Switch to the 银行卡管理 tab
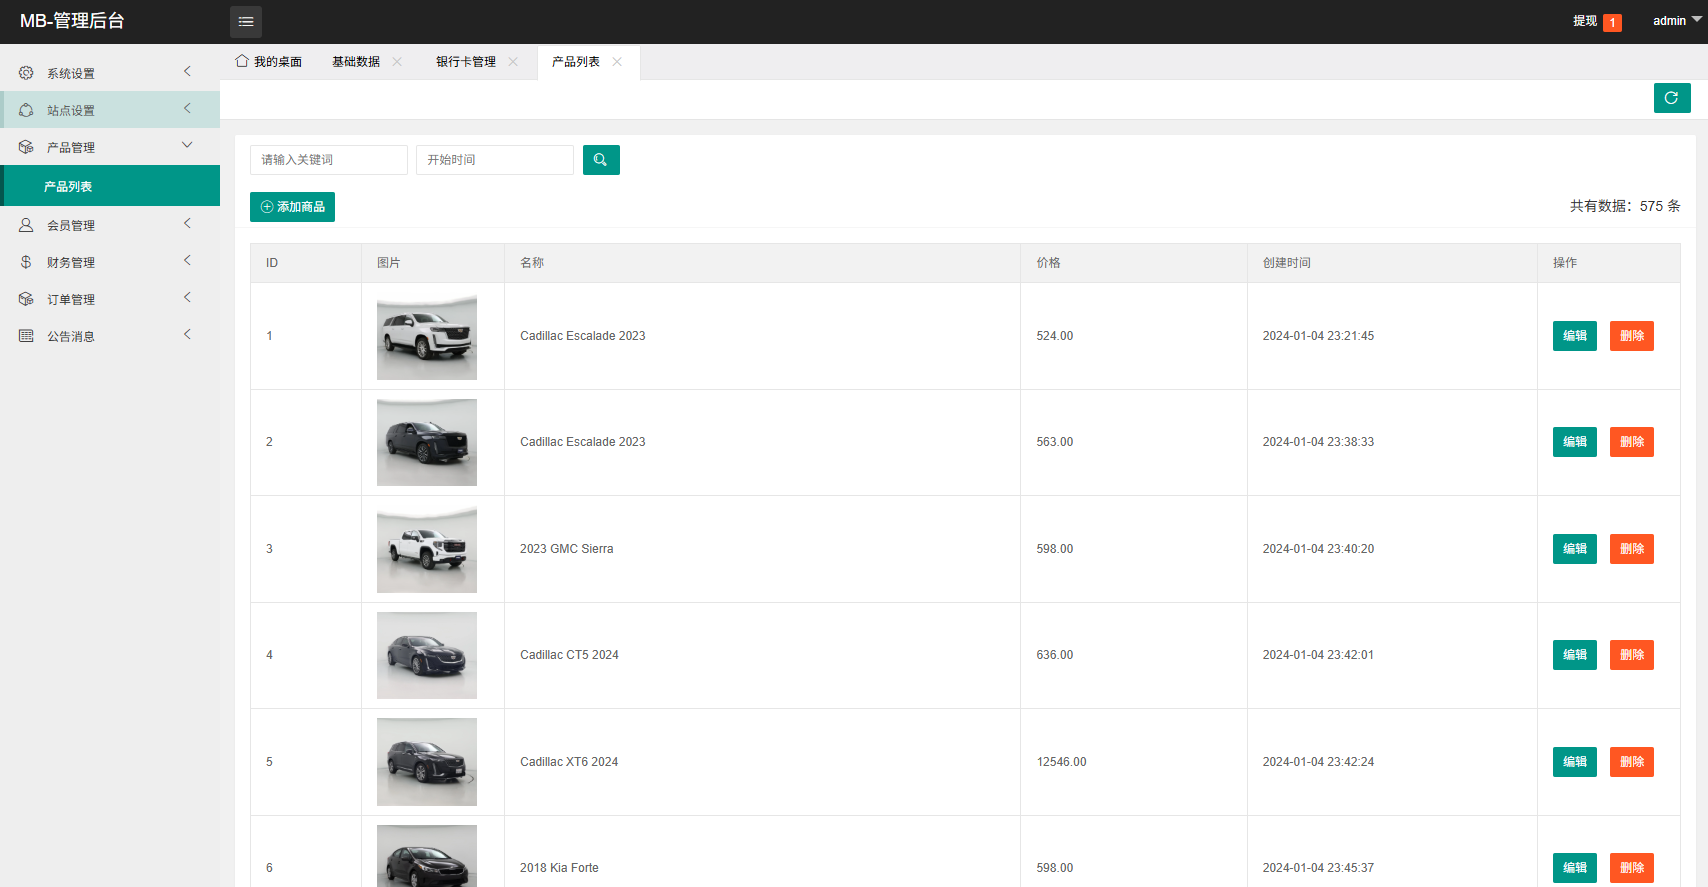The image size is (1708, 887). pyautogui.click(x=466, y=62)
